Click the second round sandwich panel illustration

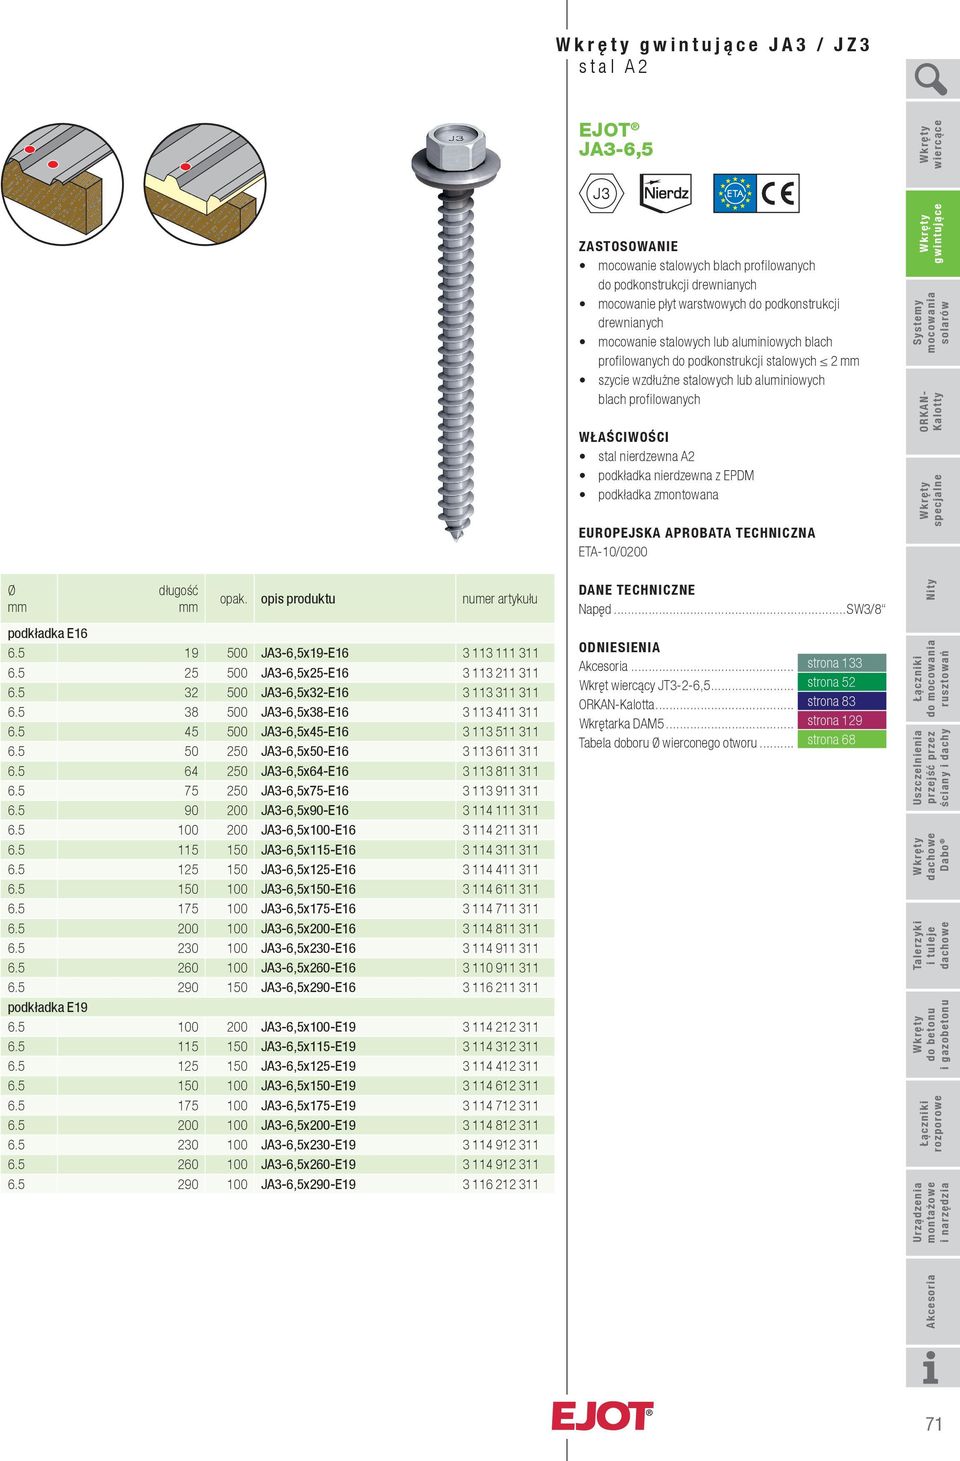204,184
